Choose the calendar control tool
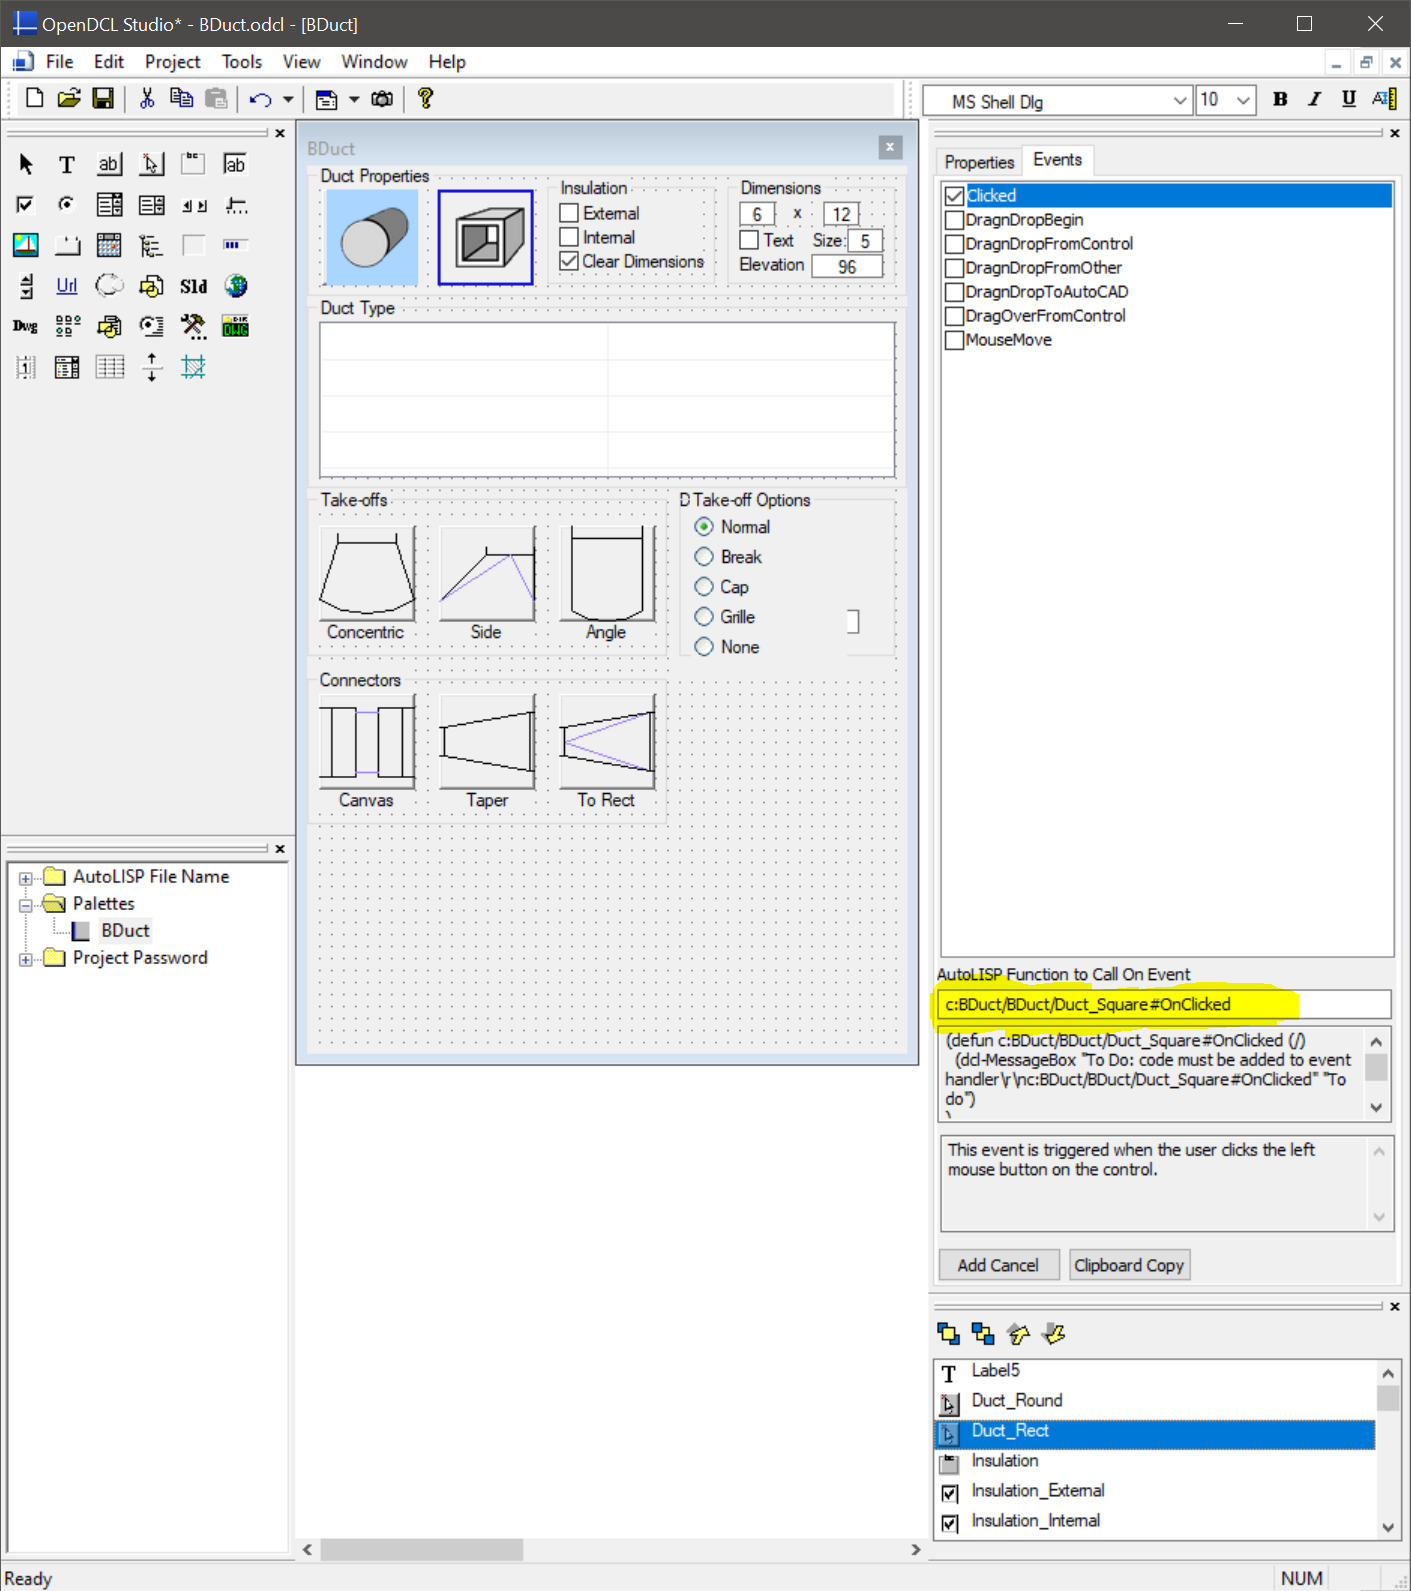 pos(109,245)
